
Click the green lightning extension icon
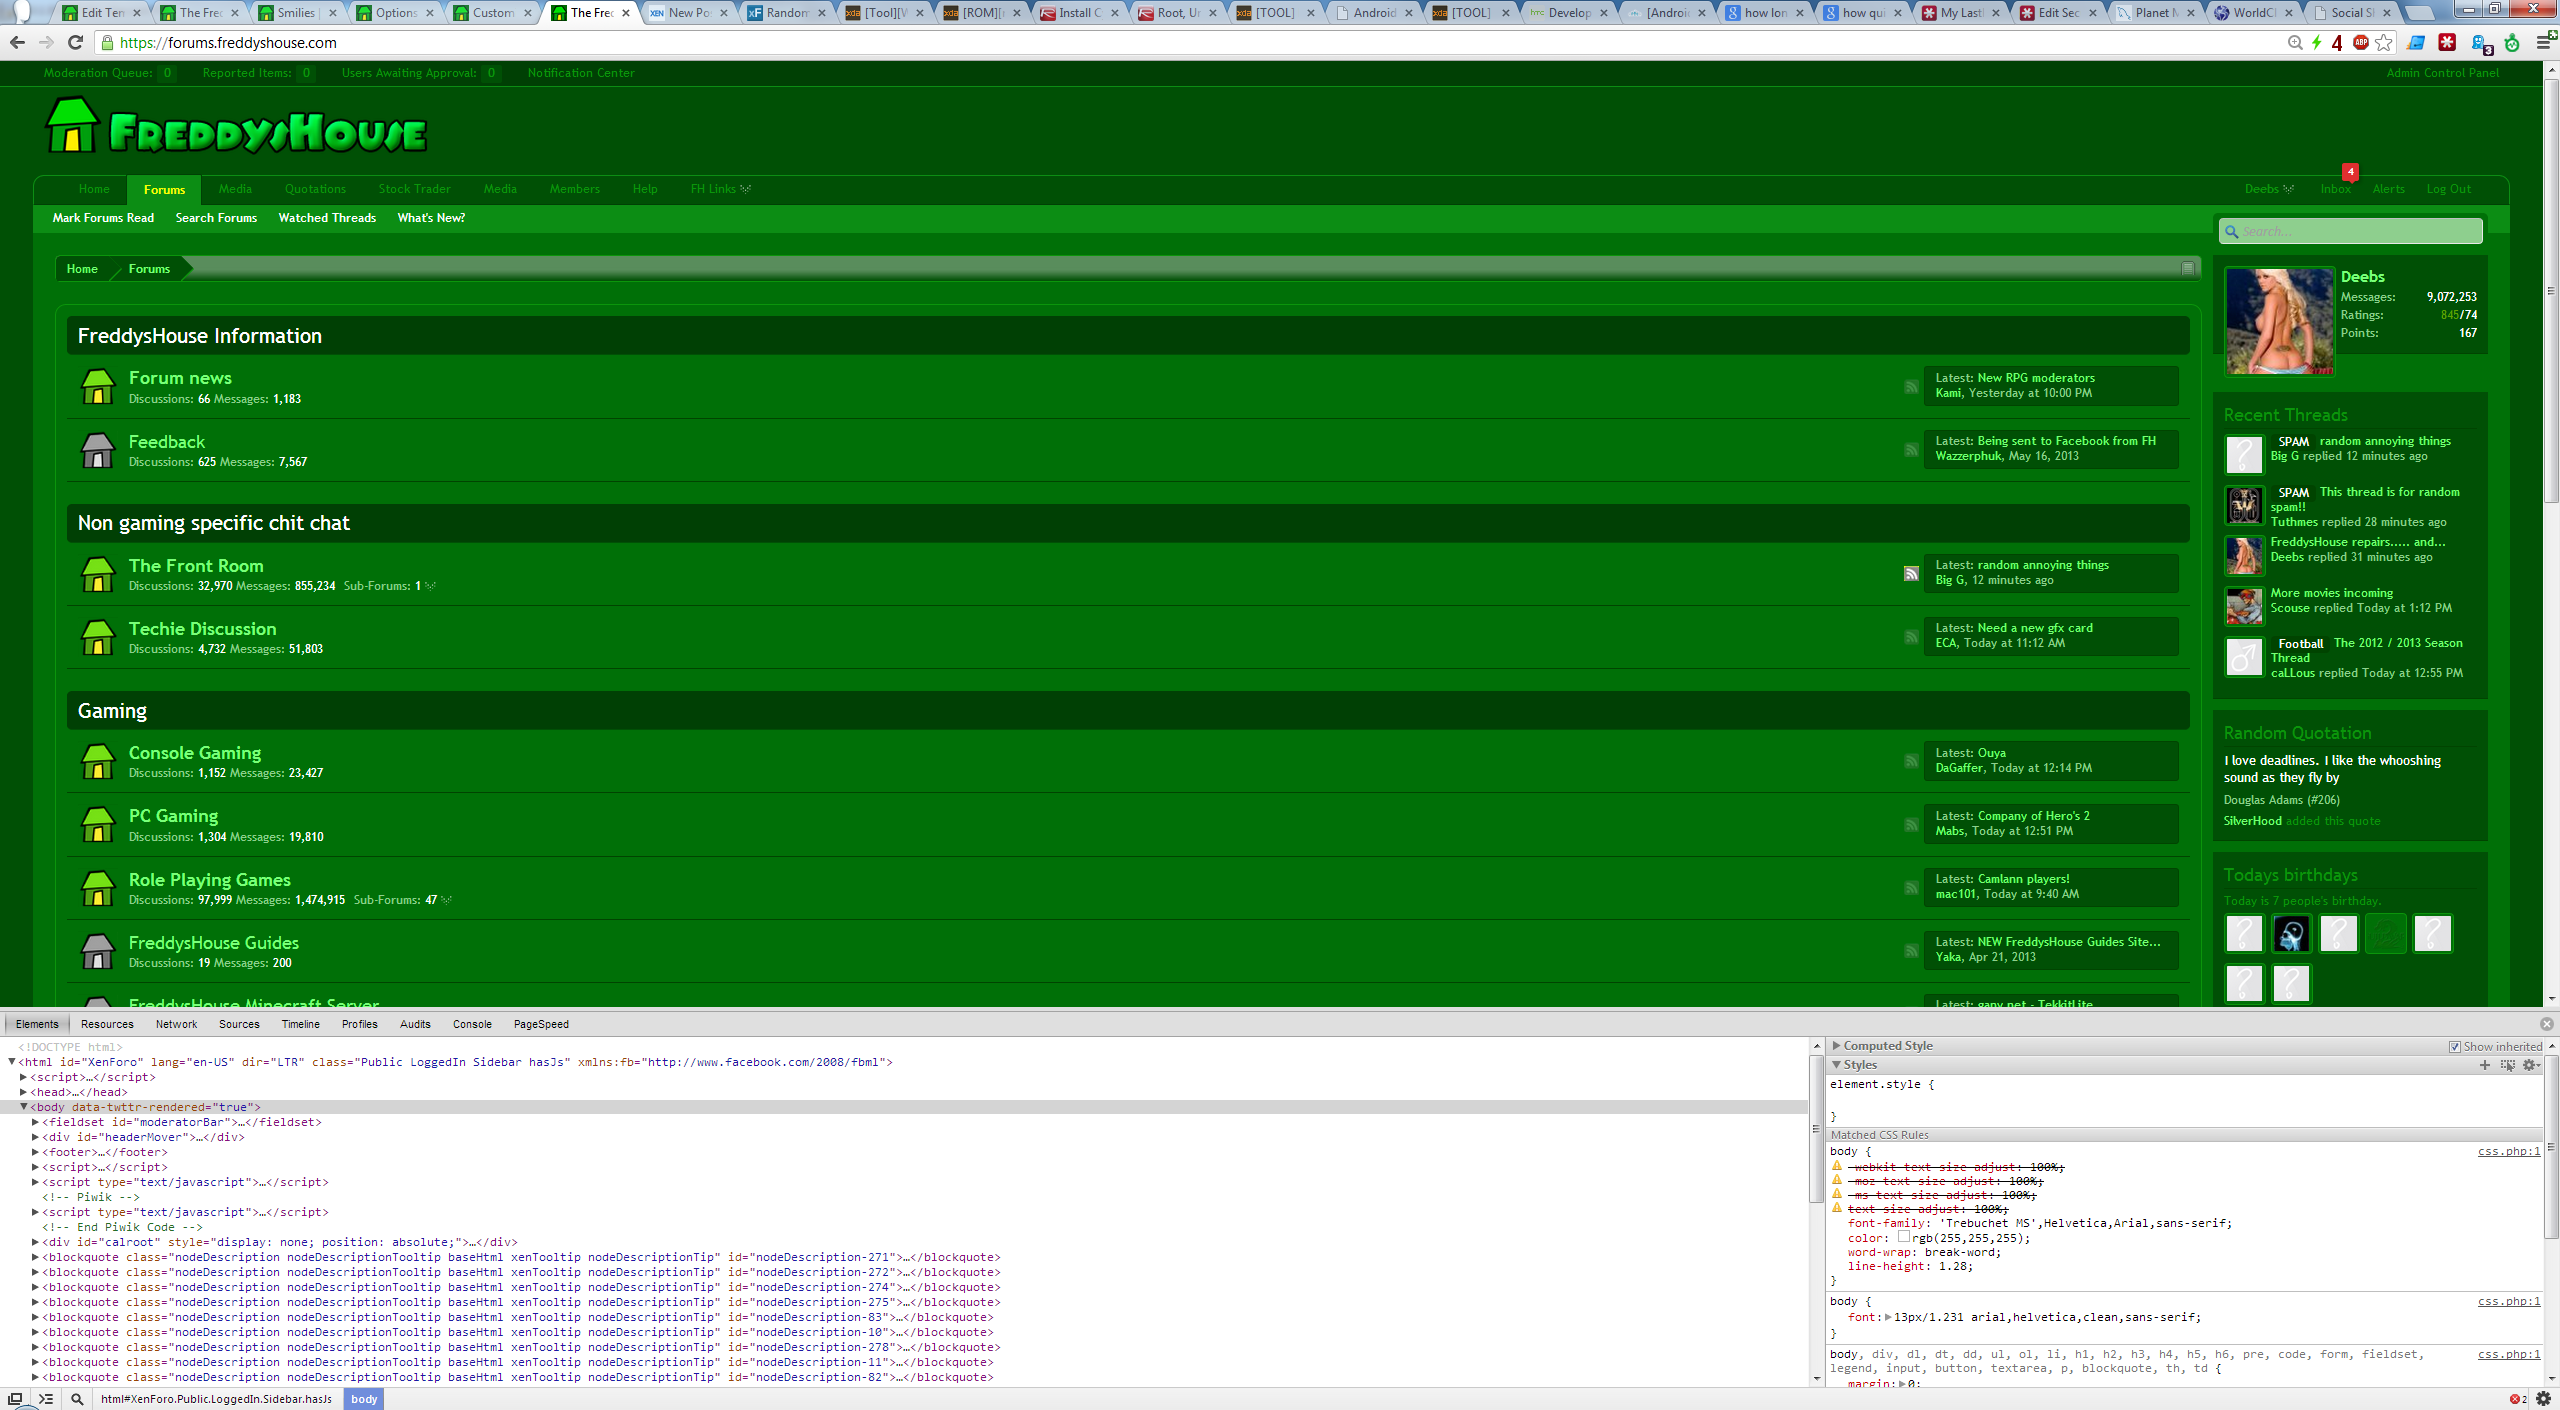[2316, 43]
